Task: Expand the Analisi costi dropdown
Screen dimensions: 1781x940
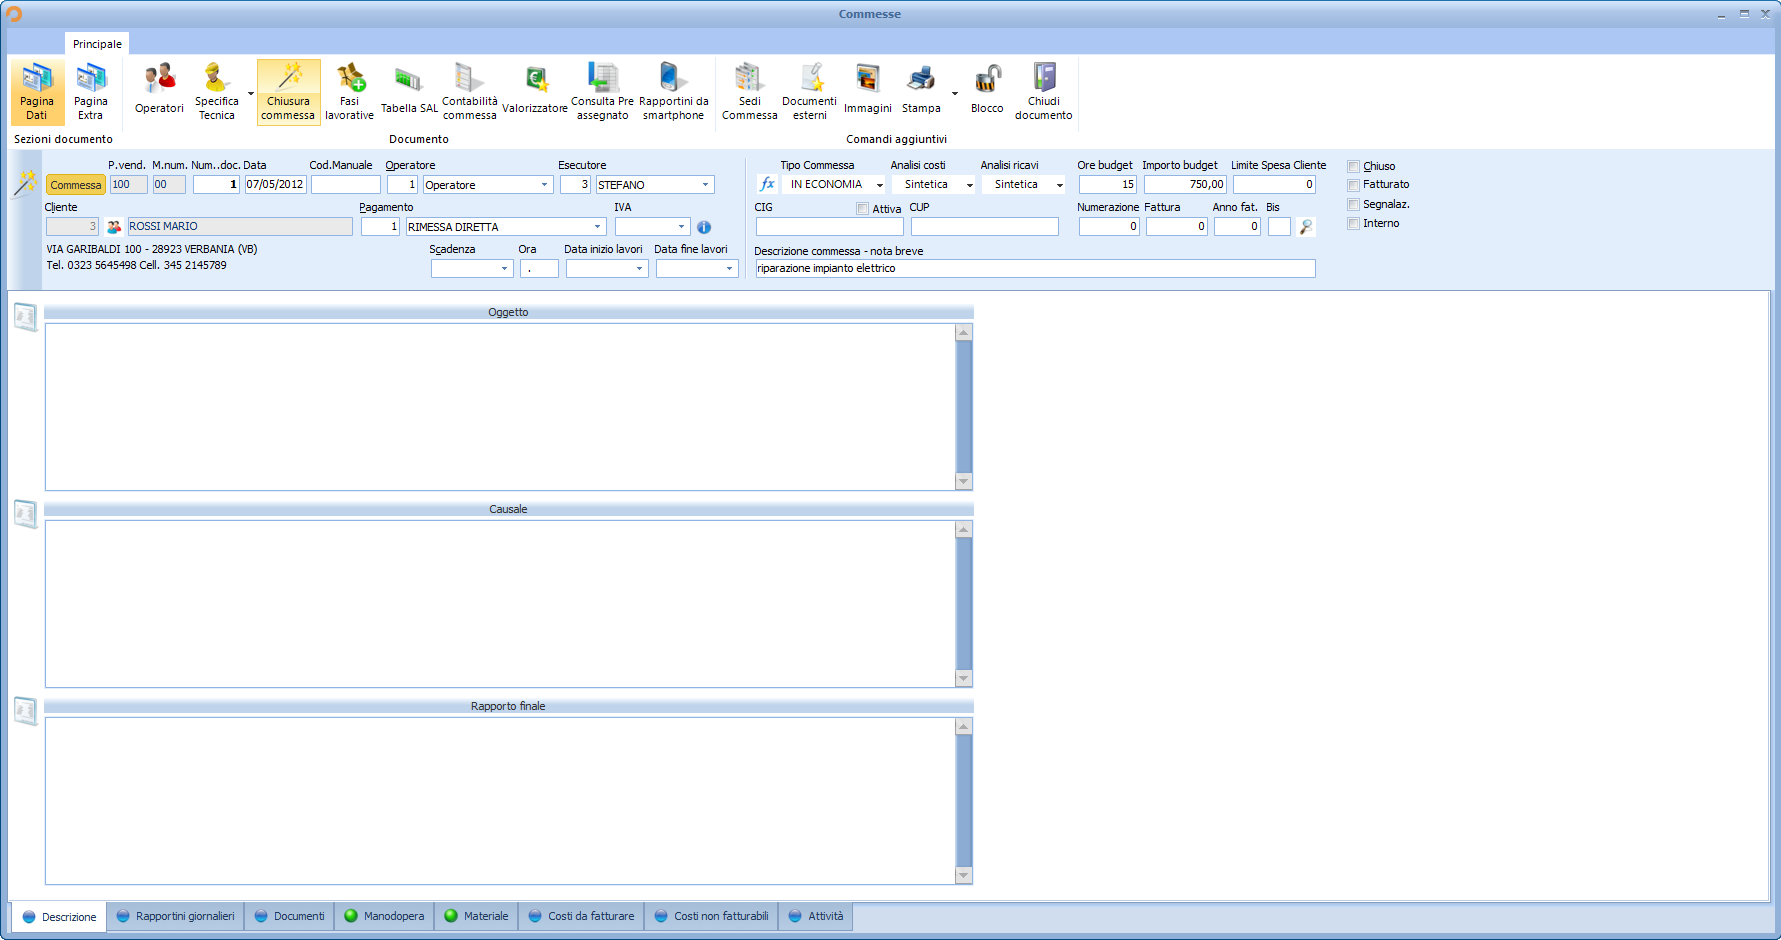Action: tap(968, 184)
